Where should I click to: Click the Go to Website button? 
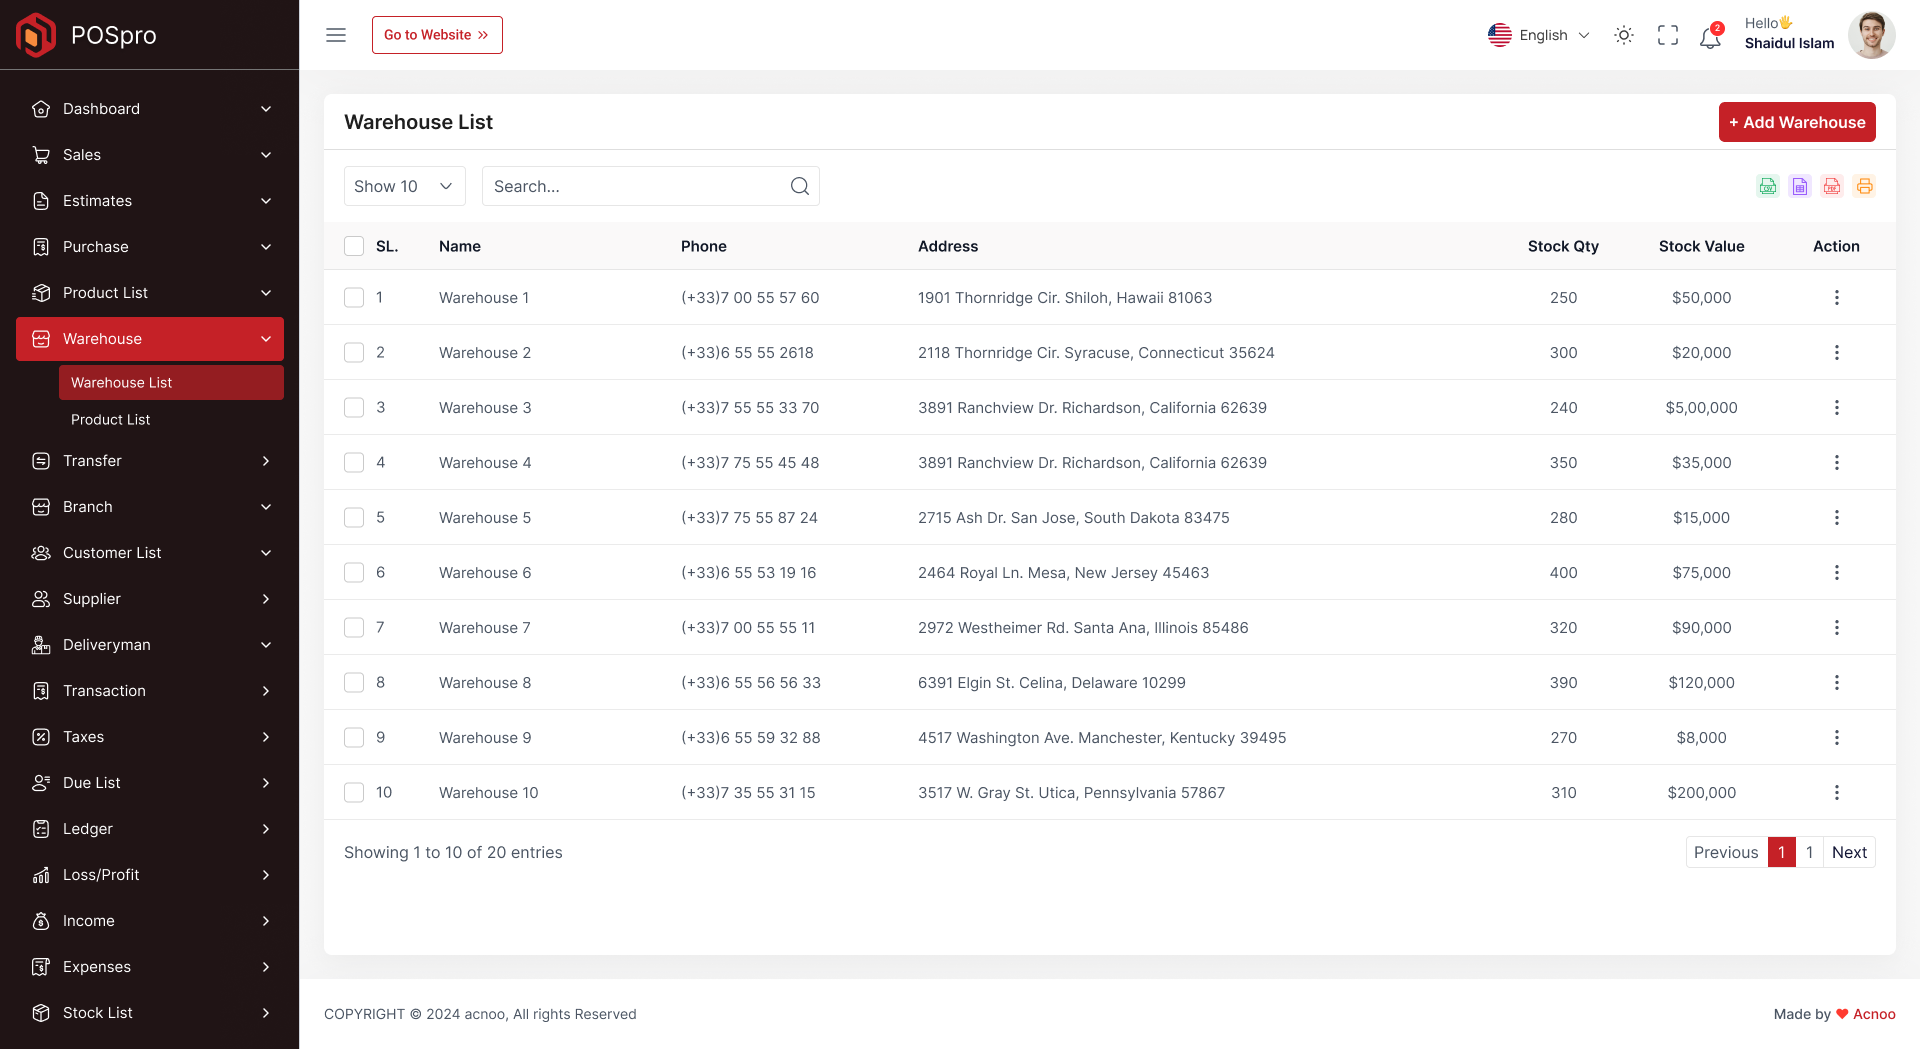pyautogui.click(x=437, y=35)
